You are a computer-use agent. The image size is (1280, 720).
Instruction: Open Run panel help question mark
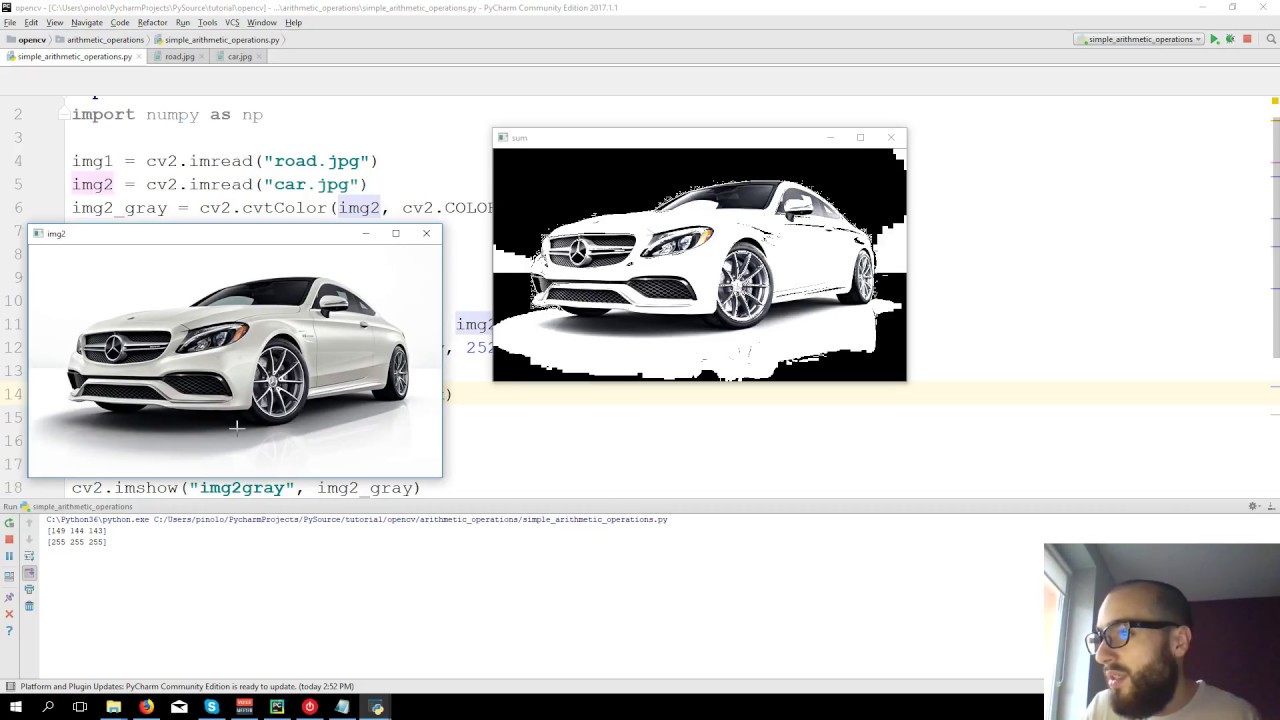(9, 631)
